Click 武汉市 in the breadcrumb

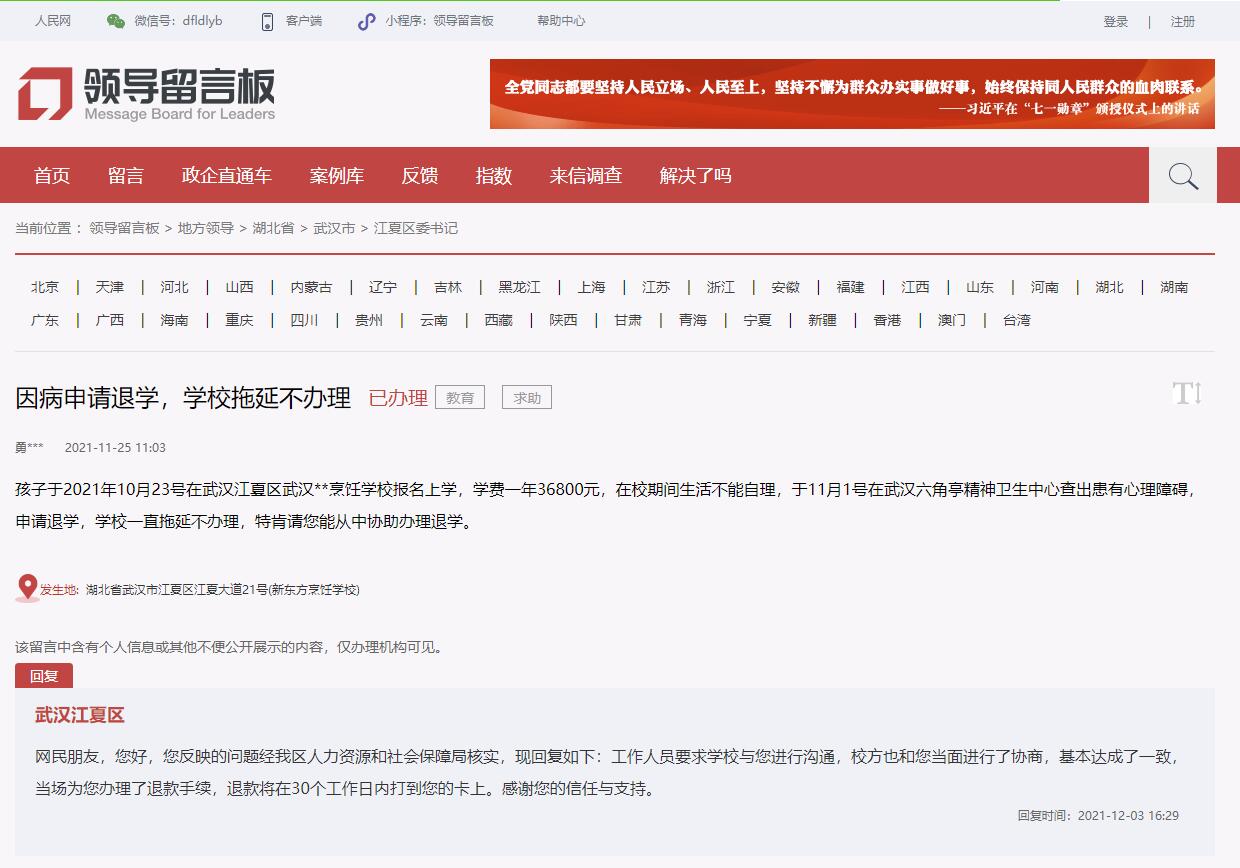(334, 228)
